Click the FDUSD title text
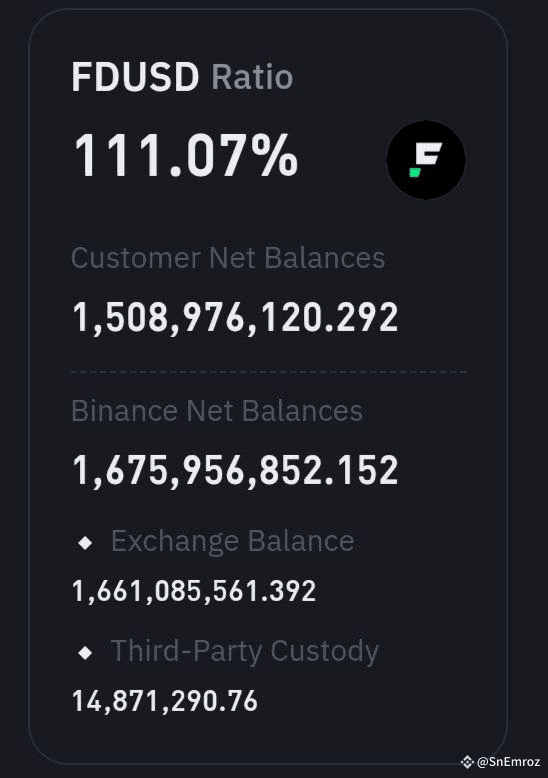The height and width of the screenshot is (778, 548). click(x=135, y=77)
